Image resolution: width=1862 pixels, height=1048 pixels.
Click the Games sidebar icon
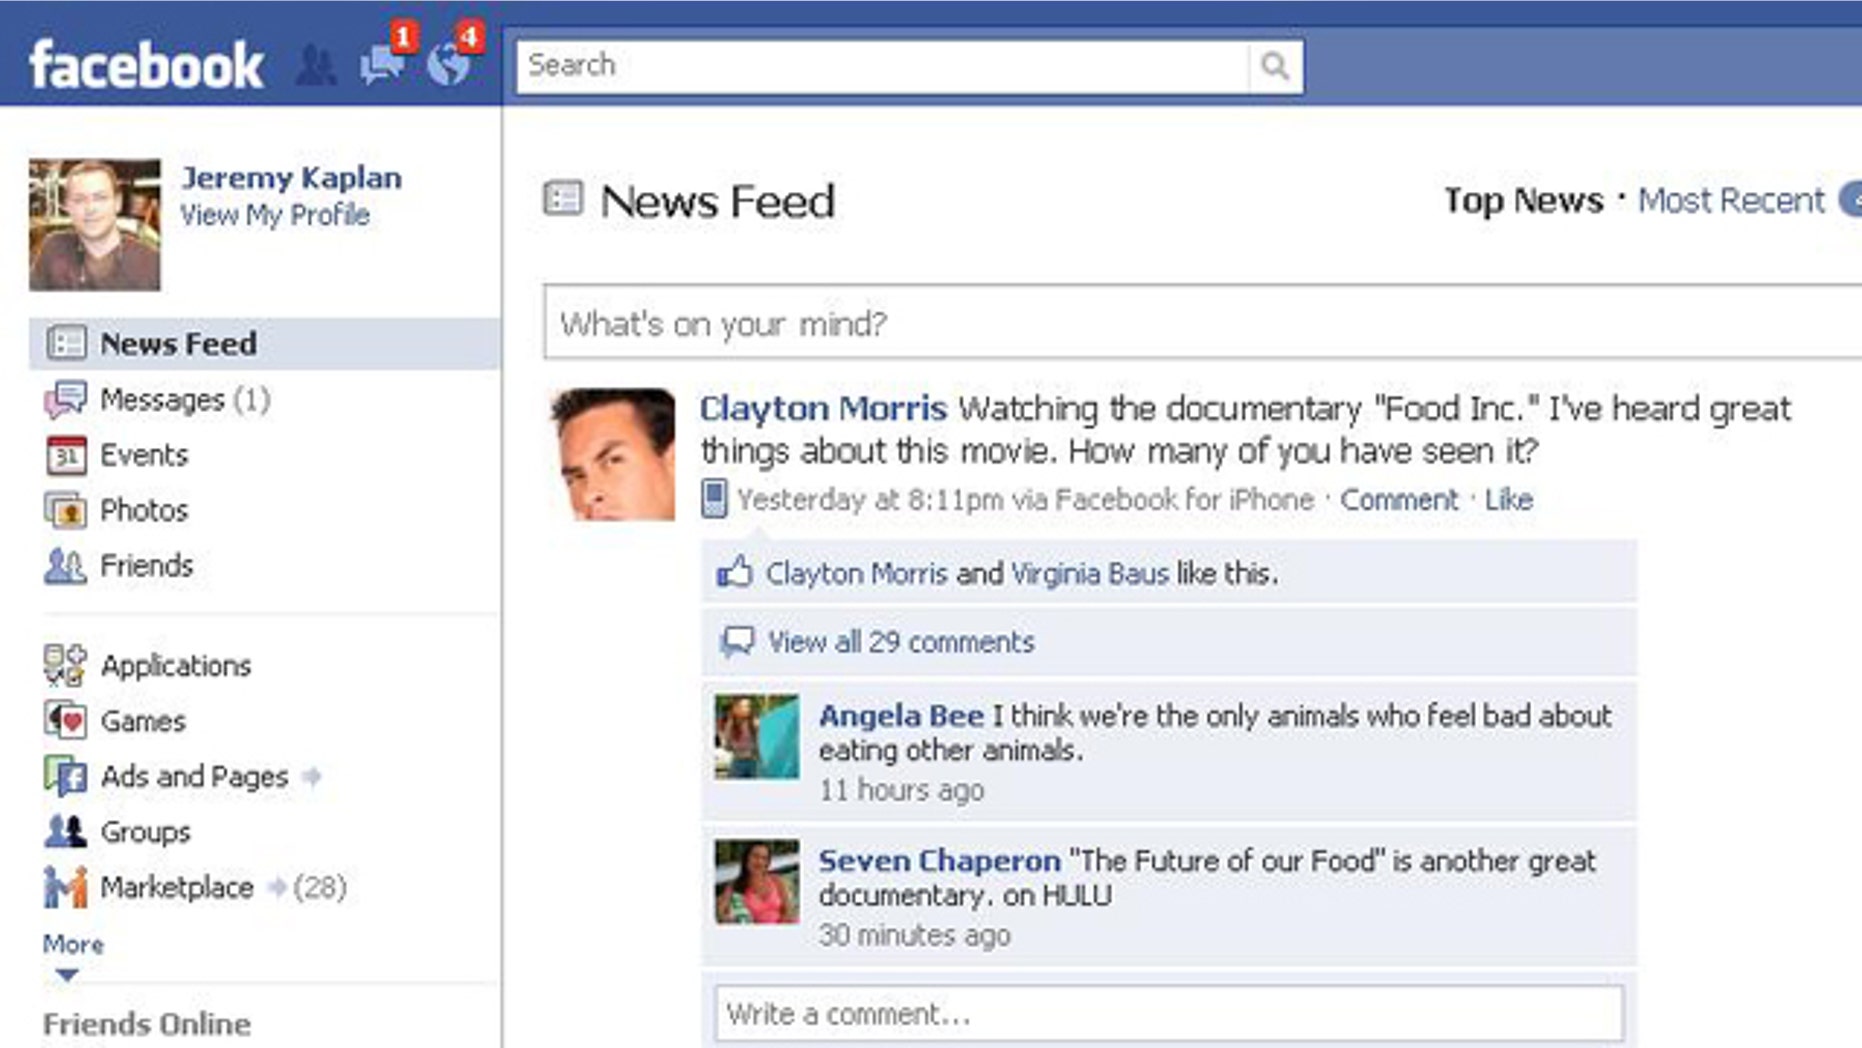[x=66, y=720]
